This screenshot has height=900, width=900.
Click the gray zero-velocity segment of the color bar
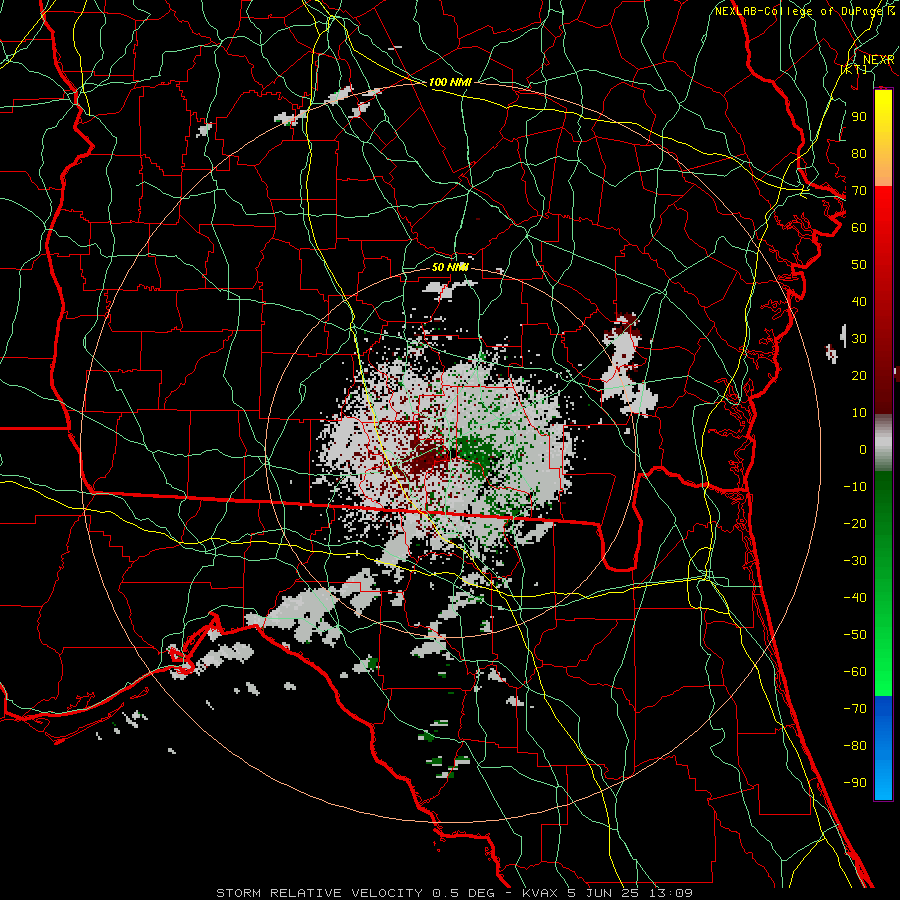pyautogui.click(x=883, y=443)
